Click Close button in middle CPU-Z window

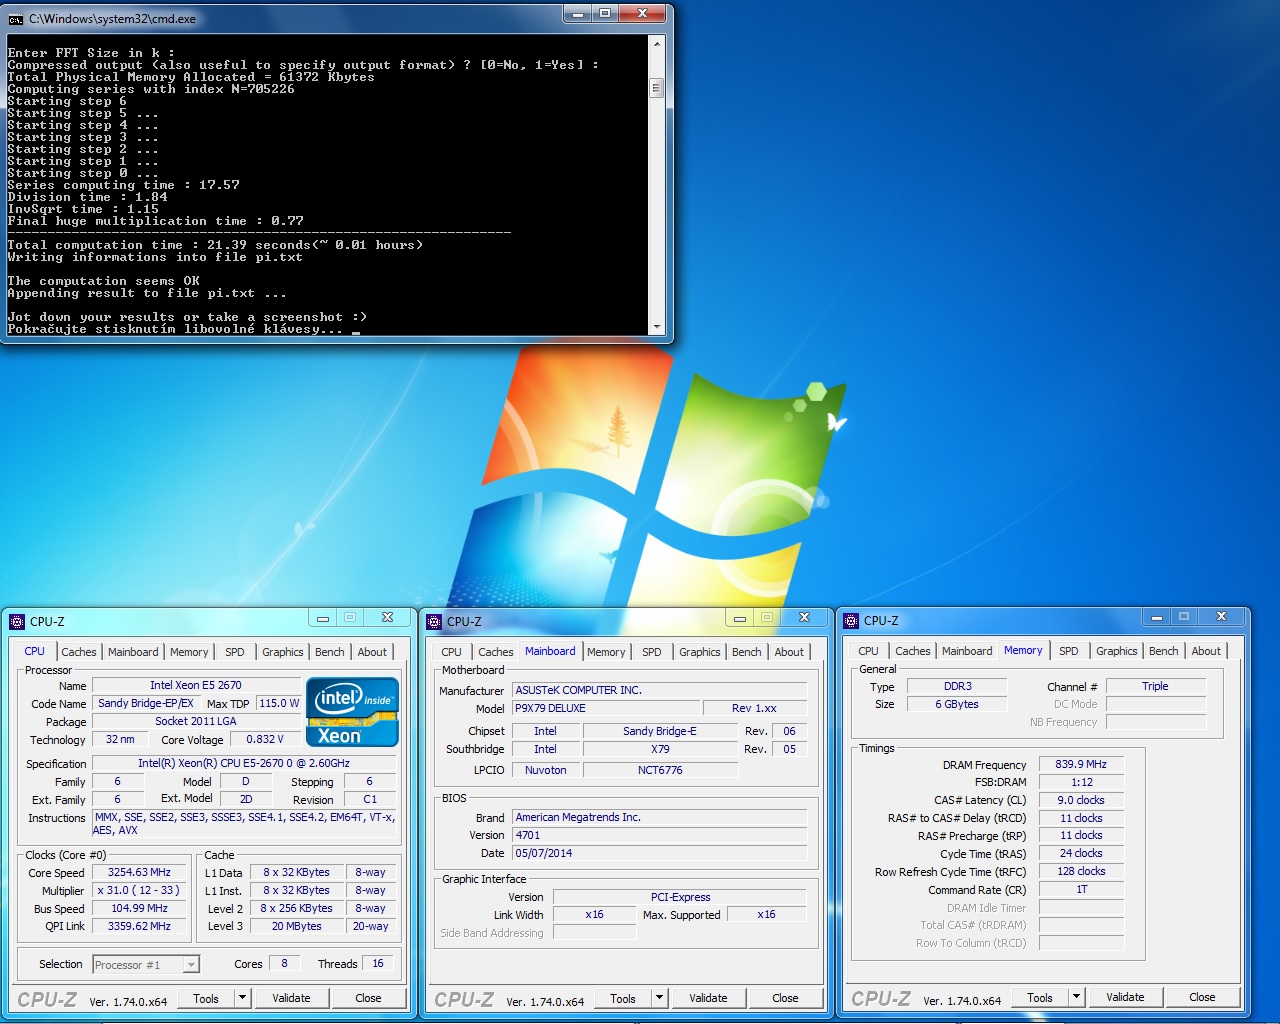pos(785,998)
